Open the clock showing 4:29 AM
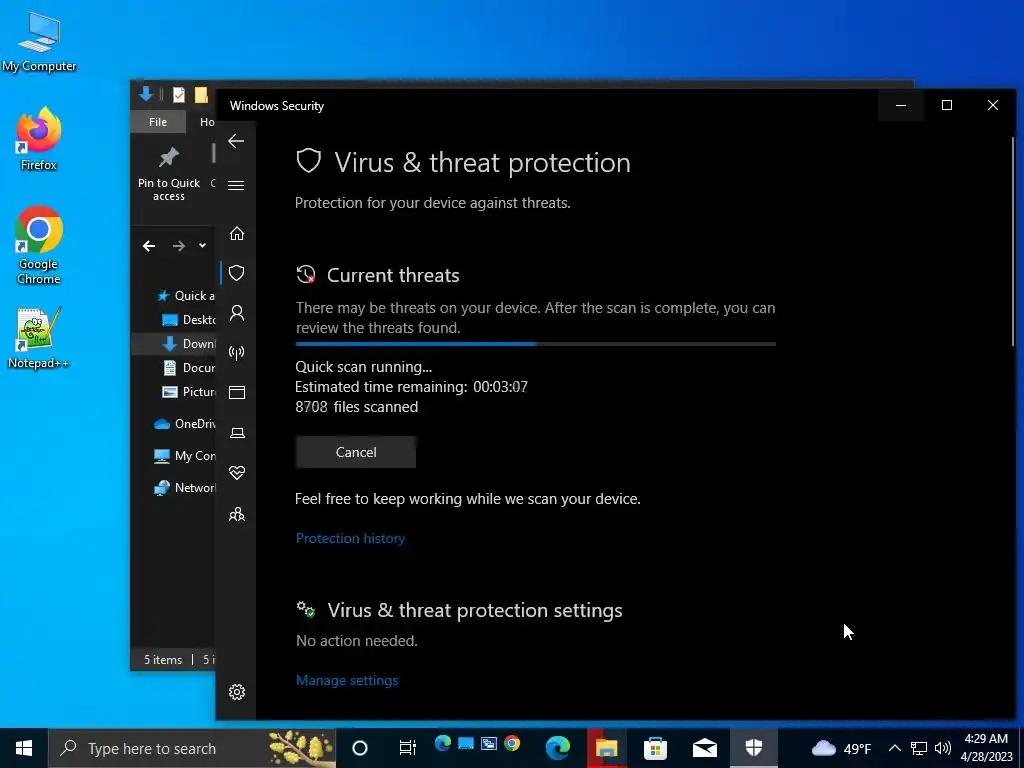The width and height of the screenshot is (1024, 768). 986,748
